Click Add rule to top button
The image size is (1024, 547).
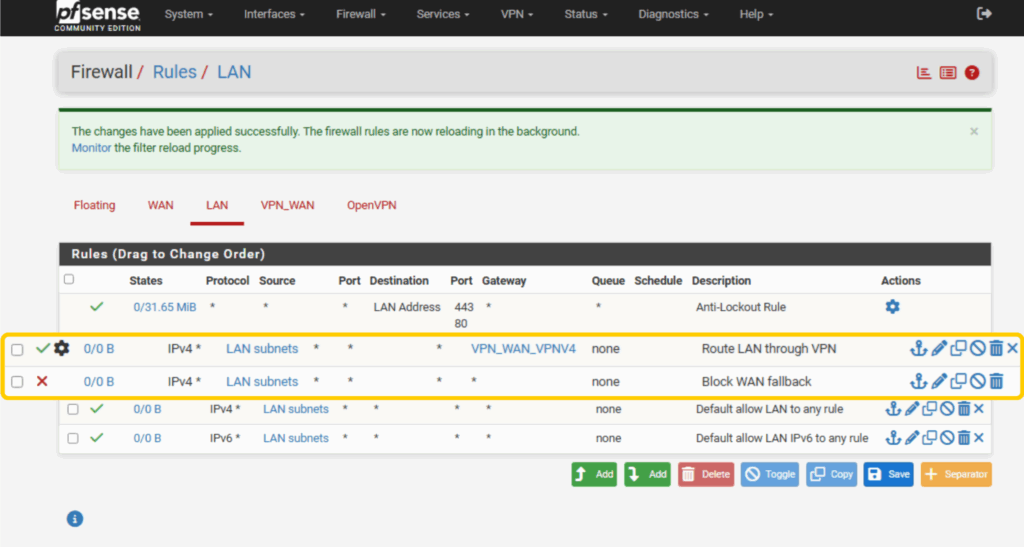click(x=594, y=475)
